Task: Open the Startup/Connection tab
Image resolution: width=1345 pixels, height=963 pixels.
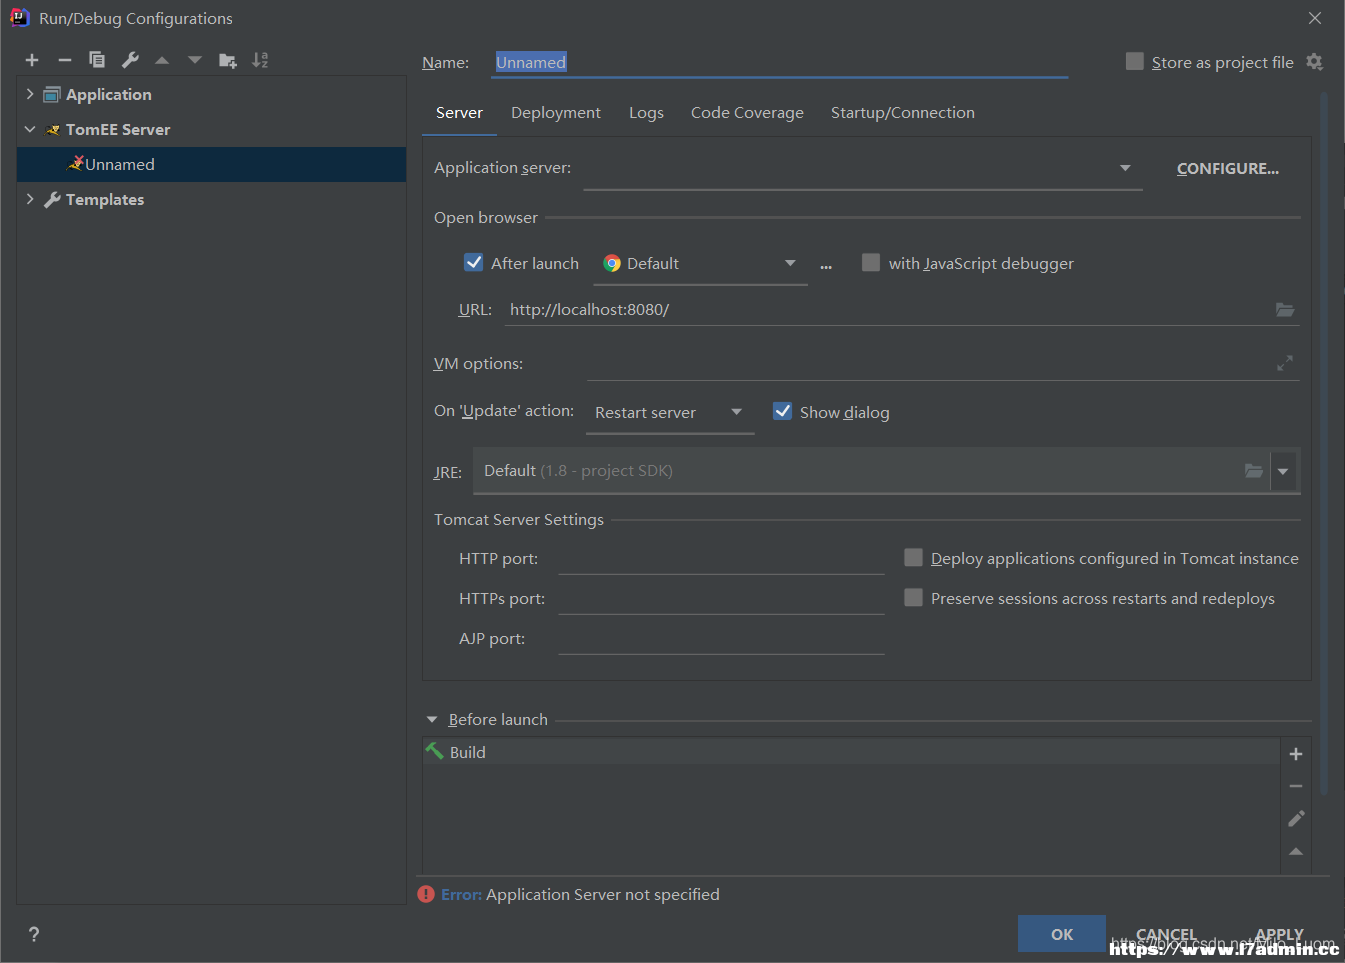Action: tap(903, 113)
